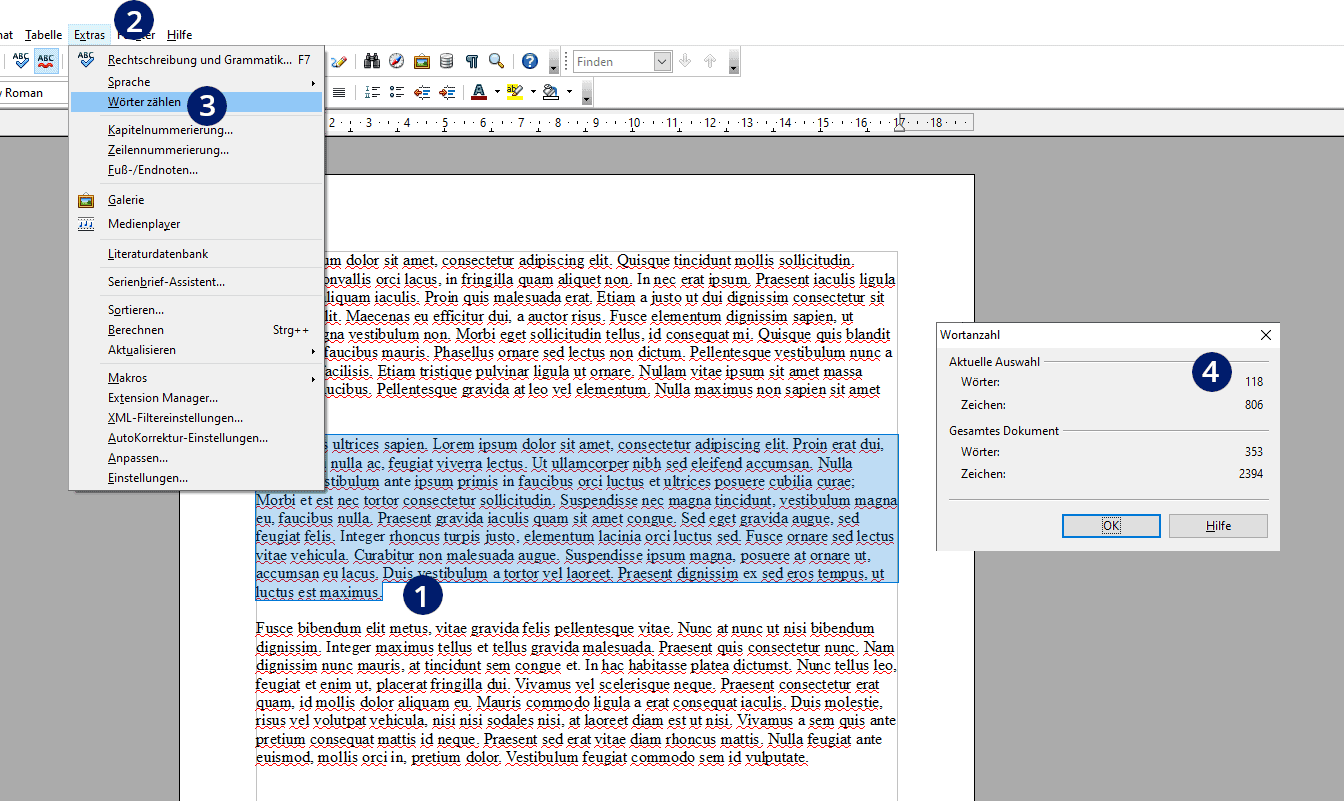This screenshot has height=801, width=1344.
Task: Toggle the numbered list icon
Action: pos(373,92)
